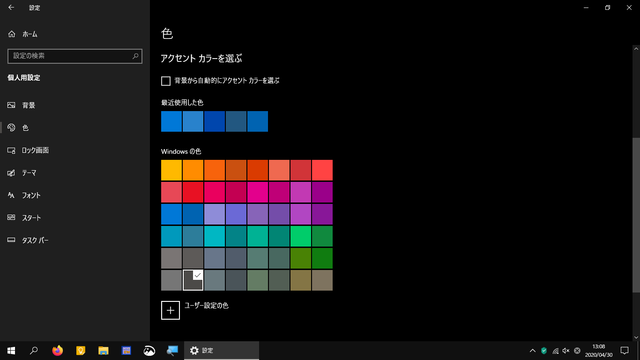This screenshot has height=360, width=640.
Task: Choose the olive tan swatch in last row
Action: coord(300,280)
